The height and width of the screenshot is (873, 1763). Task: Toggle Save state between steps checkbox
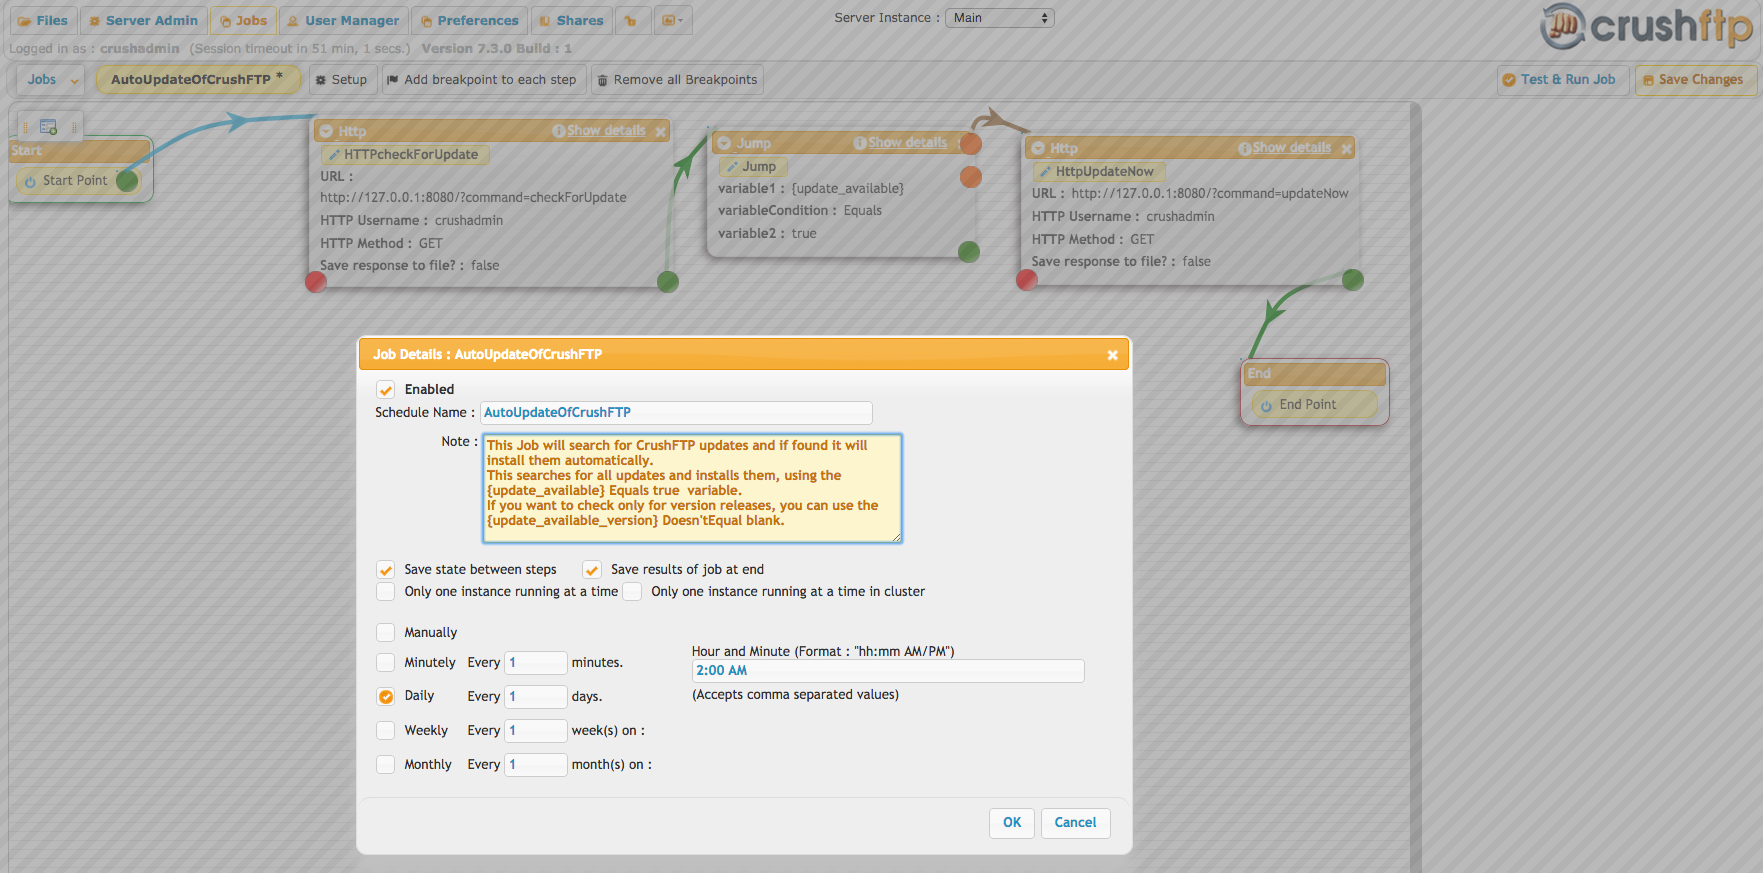pyautogui.click(x=386, y=570)
